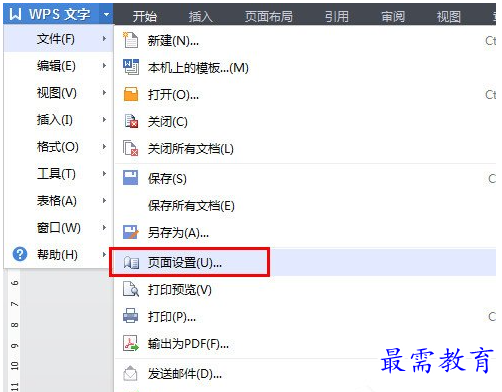
Task: Open the 帮助(H) menu
Action: [x=58, y=254]
